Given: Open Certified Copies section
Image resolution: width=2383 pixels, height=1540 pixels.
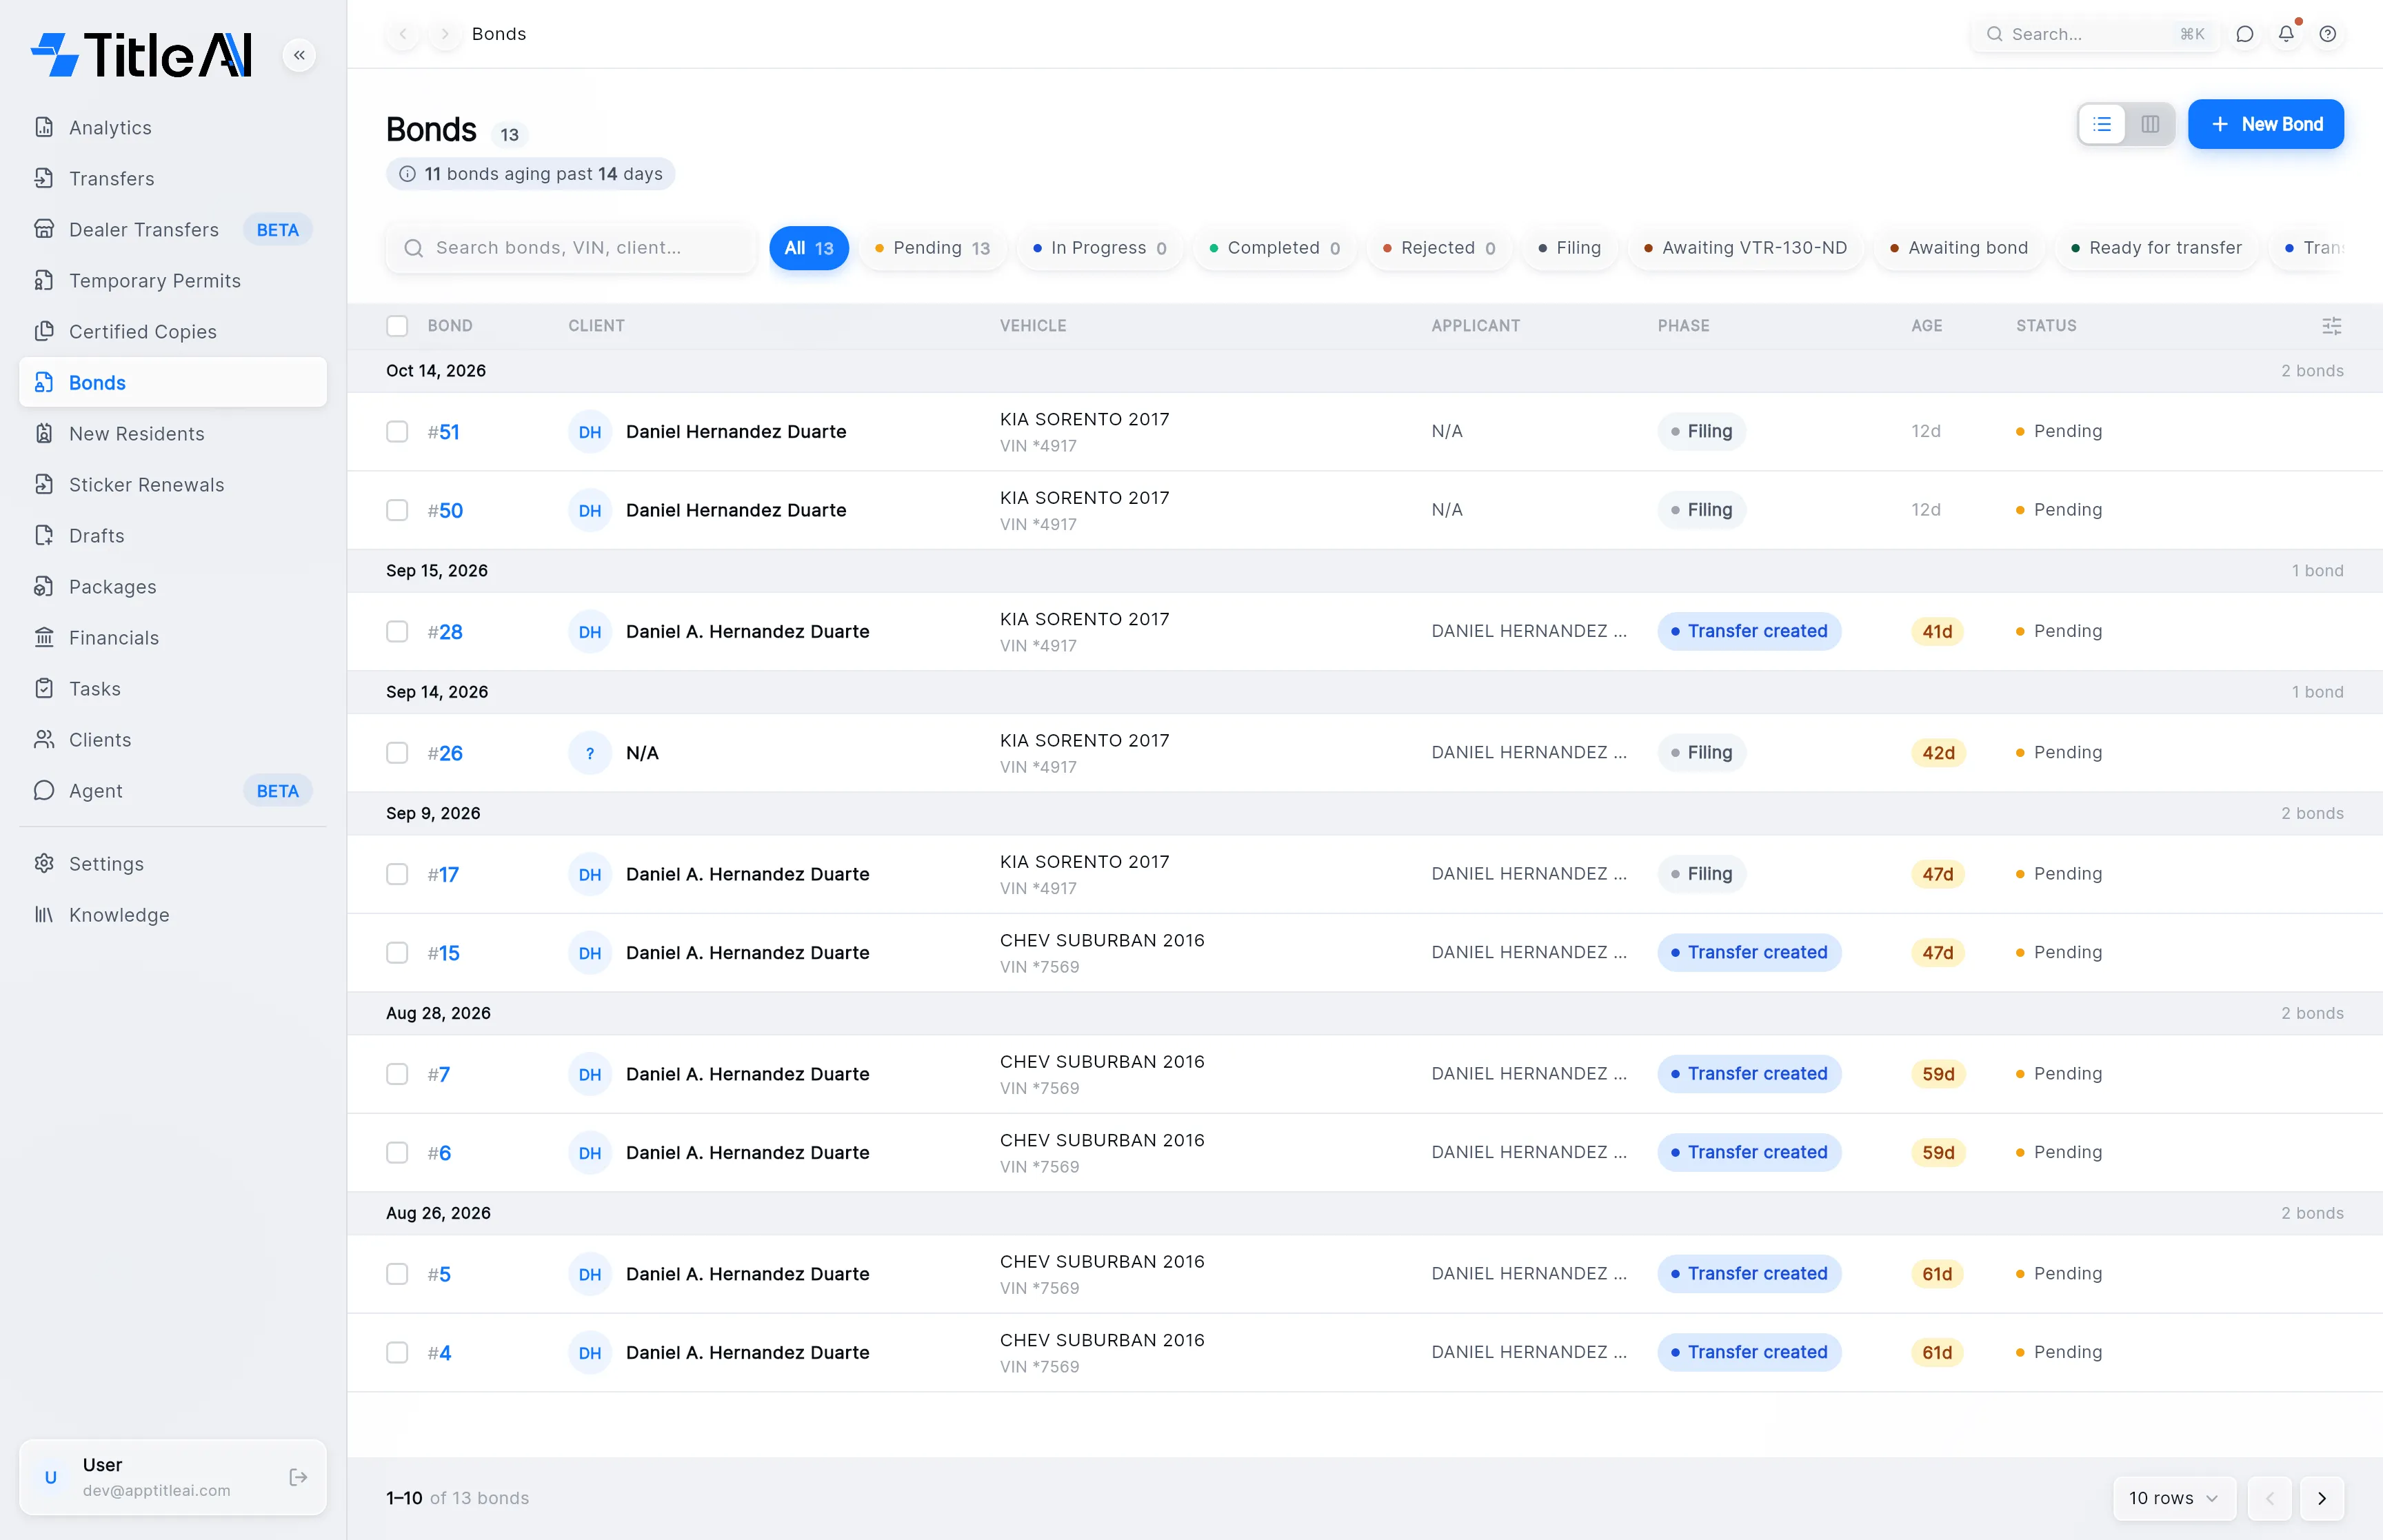Looking at the screenshot, I should tap(172, 331).
